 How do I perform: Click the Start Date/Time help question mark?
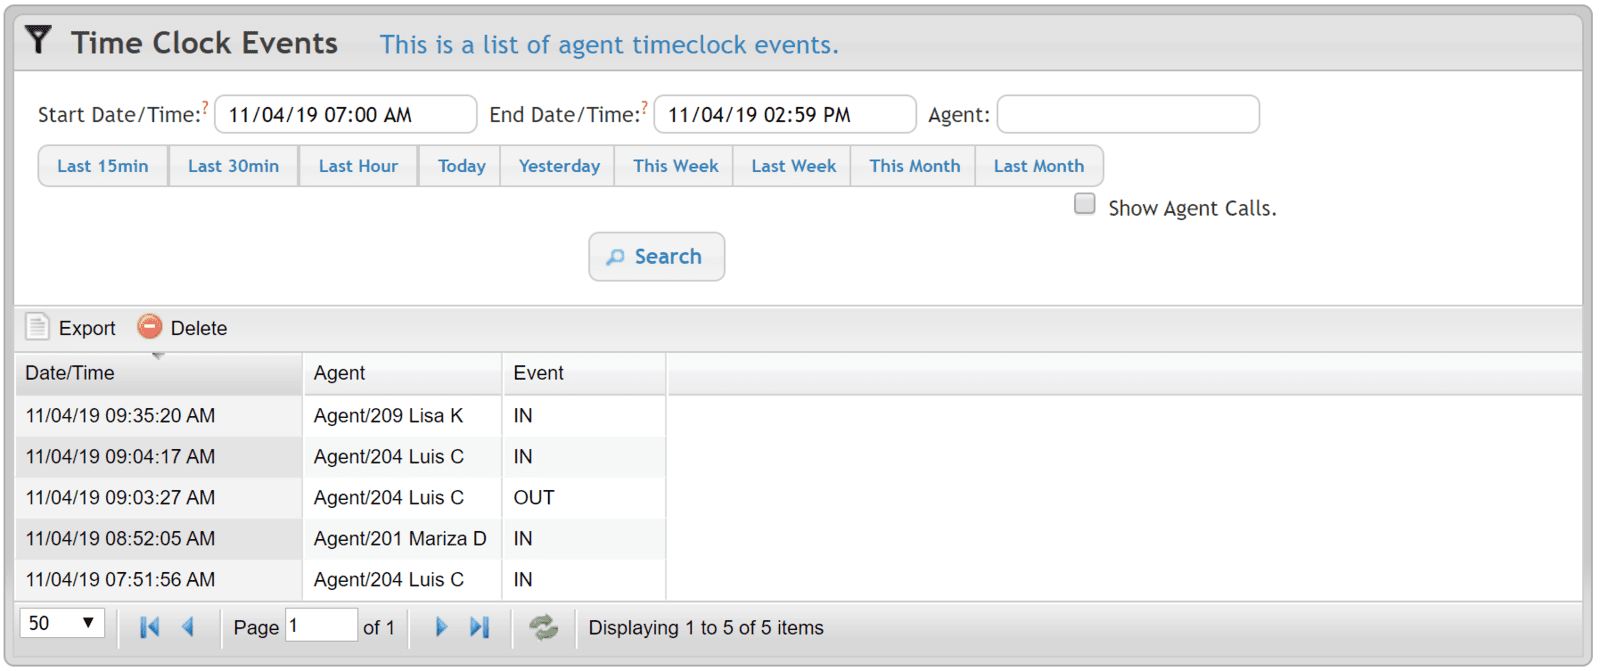[x=206, y=105]
